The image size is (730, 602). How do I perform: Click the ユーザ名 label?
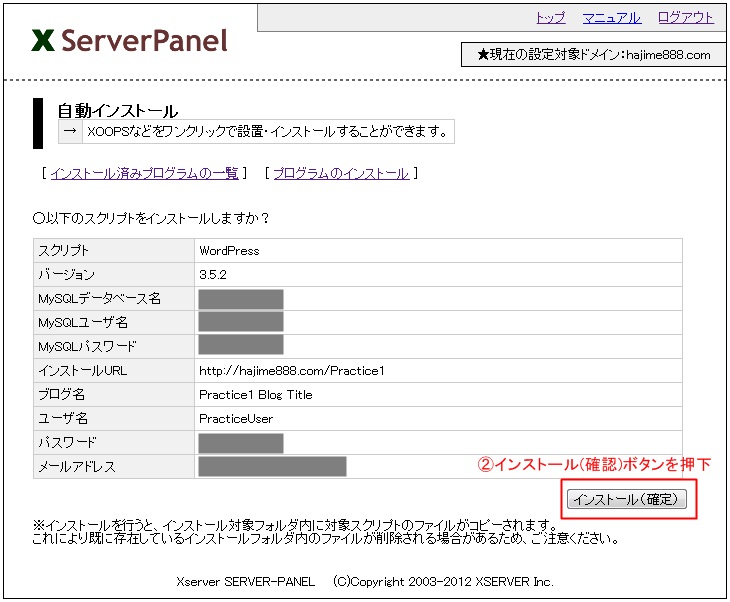pyautogui.click(x=63, y=419)
